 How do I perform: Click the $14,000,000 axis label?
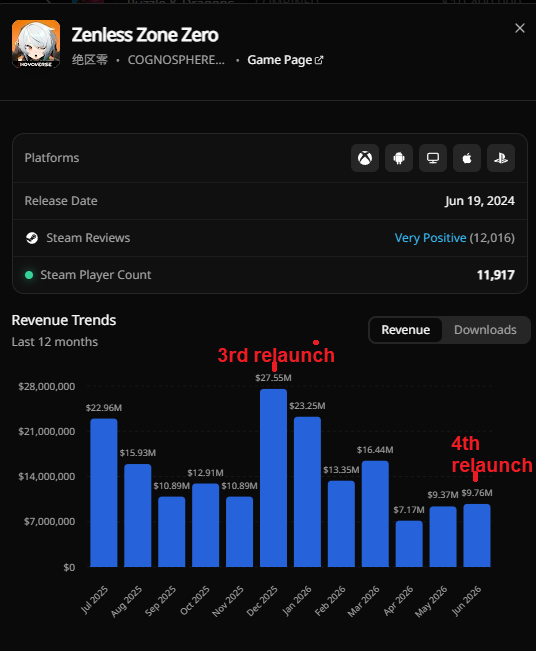47,477
